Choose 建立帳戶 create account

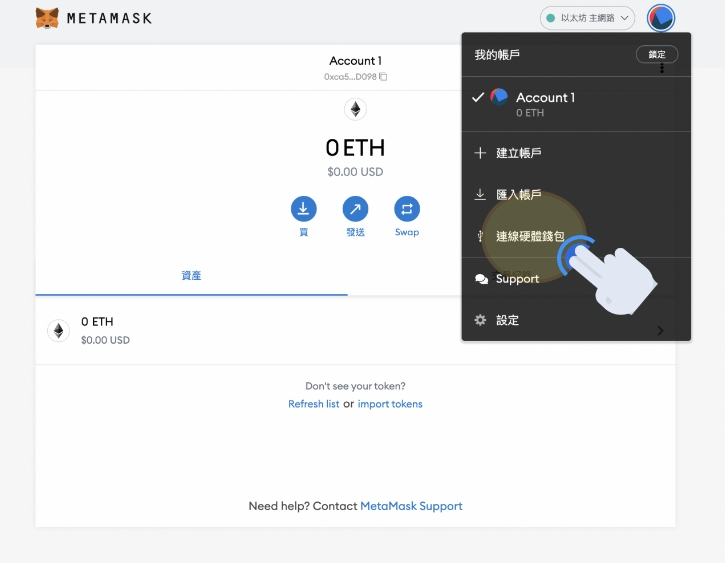tap(576, 153)
